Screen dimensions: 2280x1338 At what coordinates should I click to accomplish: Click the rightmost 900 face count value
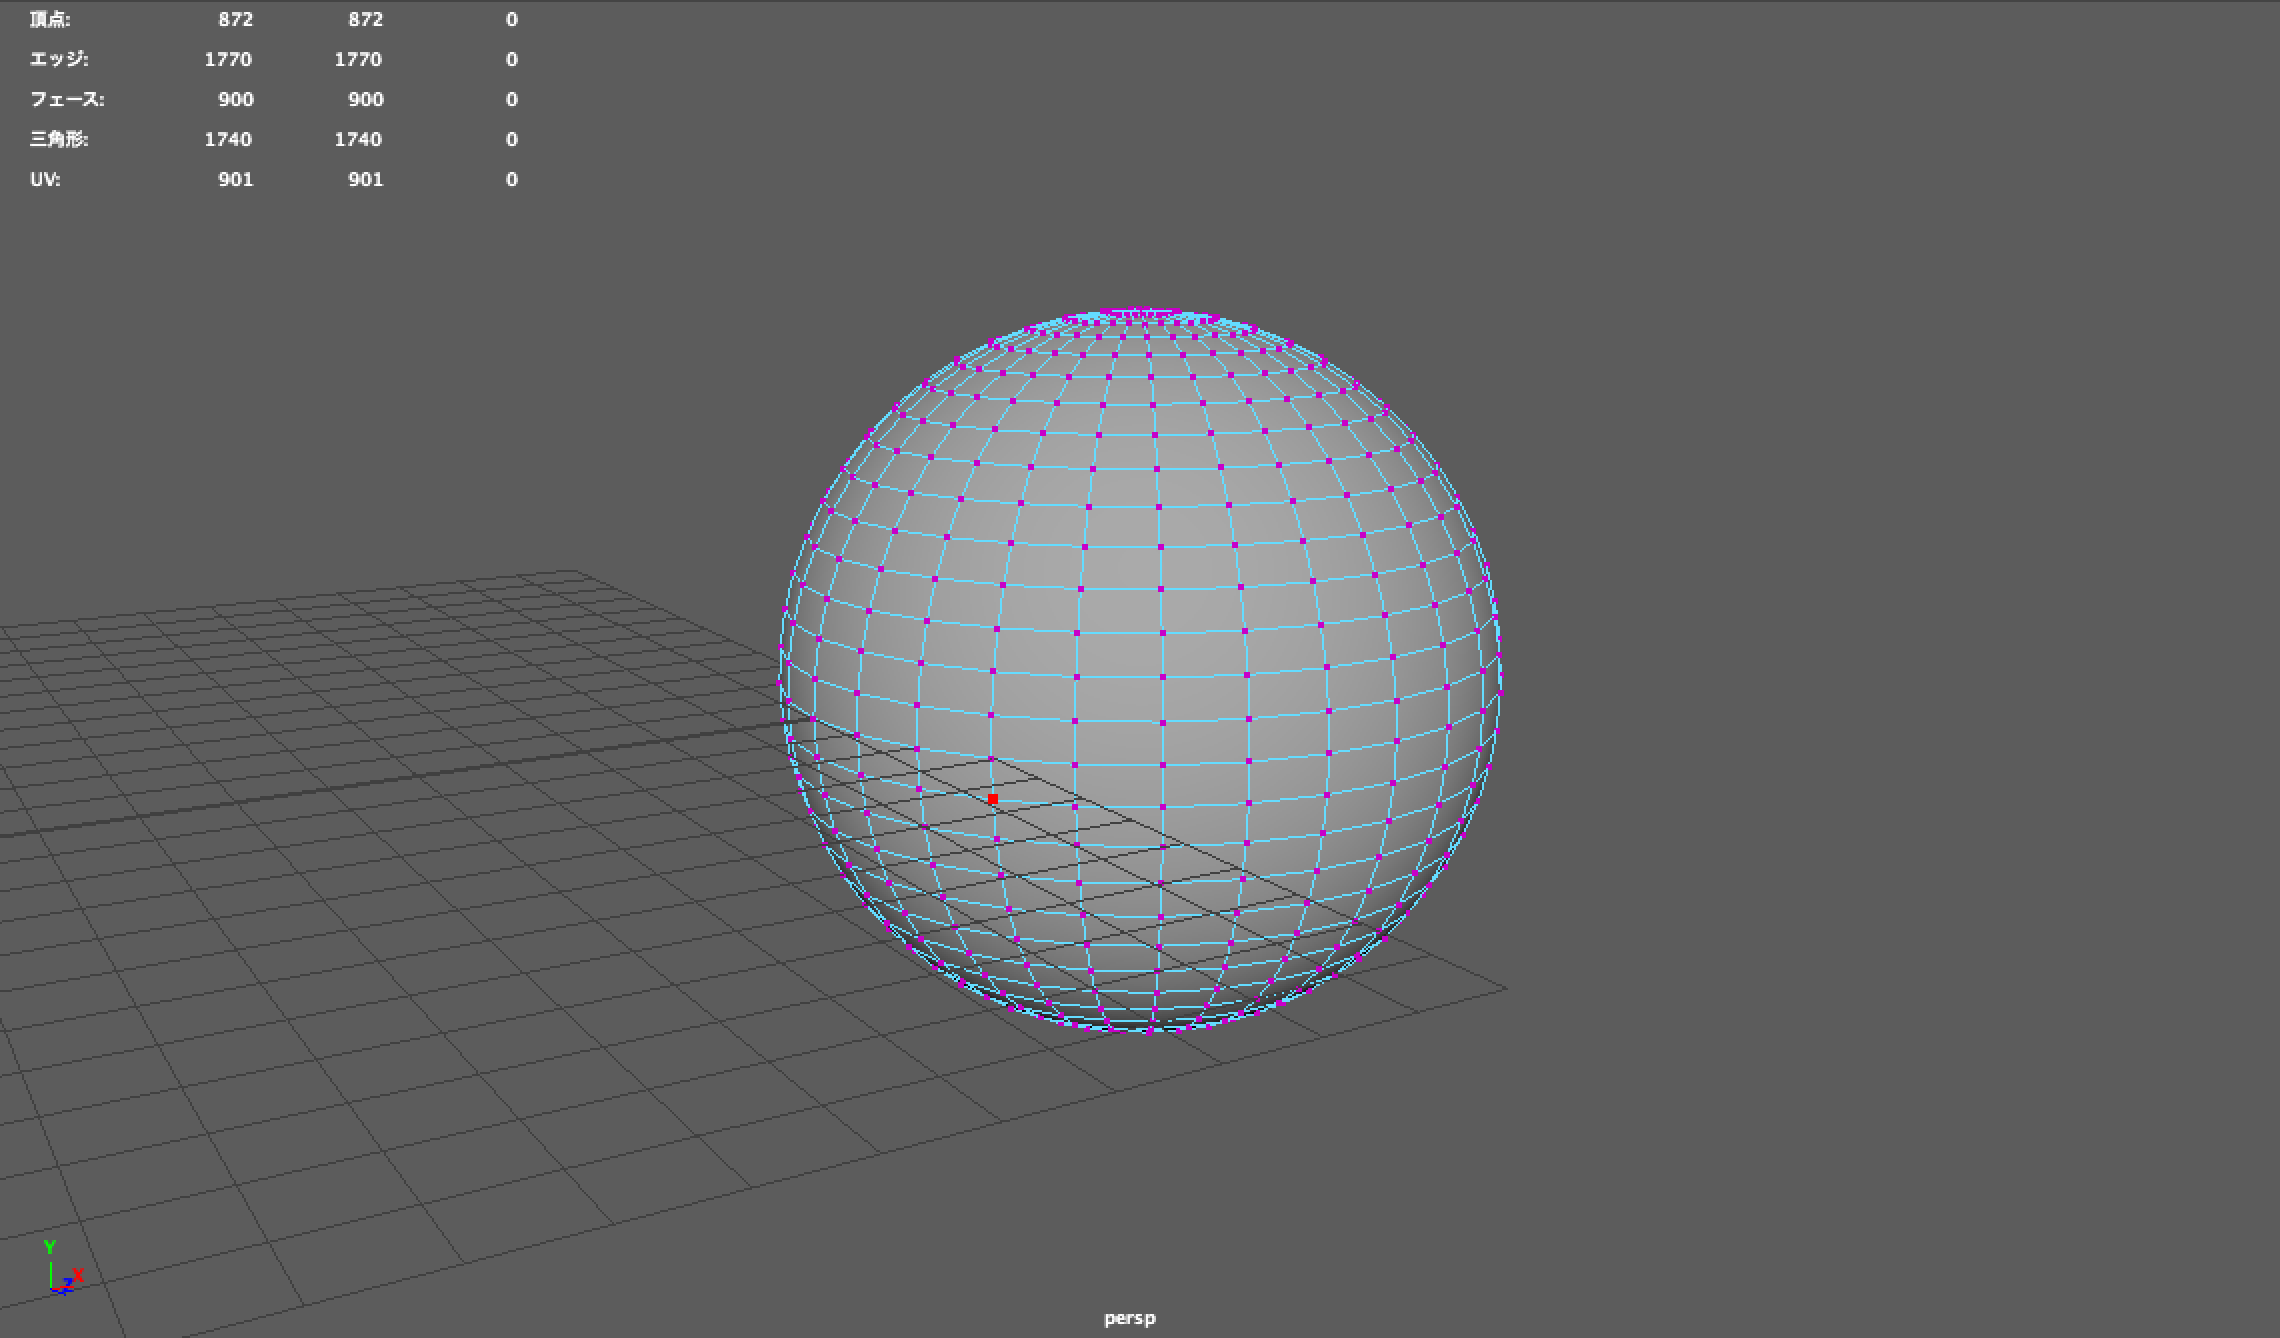[365, 100]
